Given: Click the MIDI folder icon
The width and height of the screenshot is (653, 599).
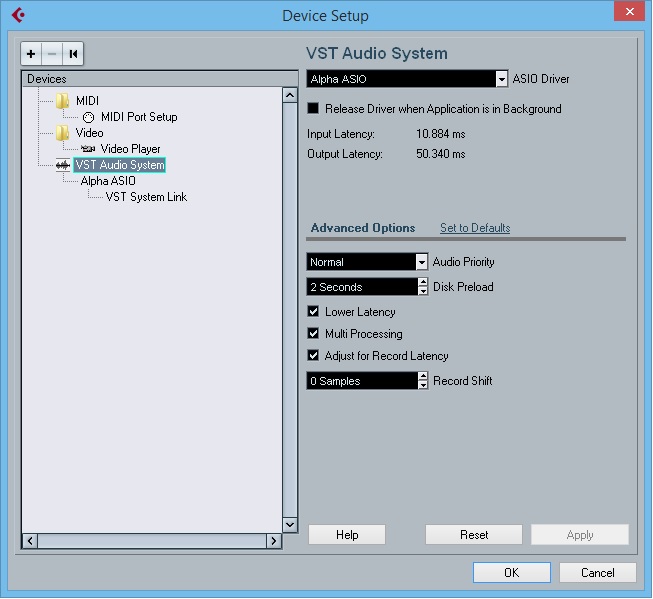Looking at the screenshot, I should tap(62, 101).
